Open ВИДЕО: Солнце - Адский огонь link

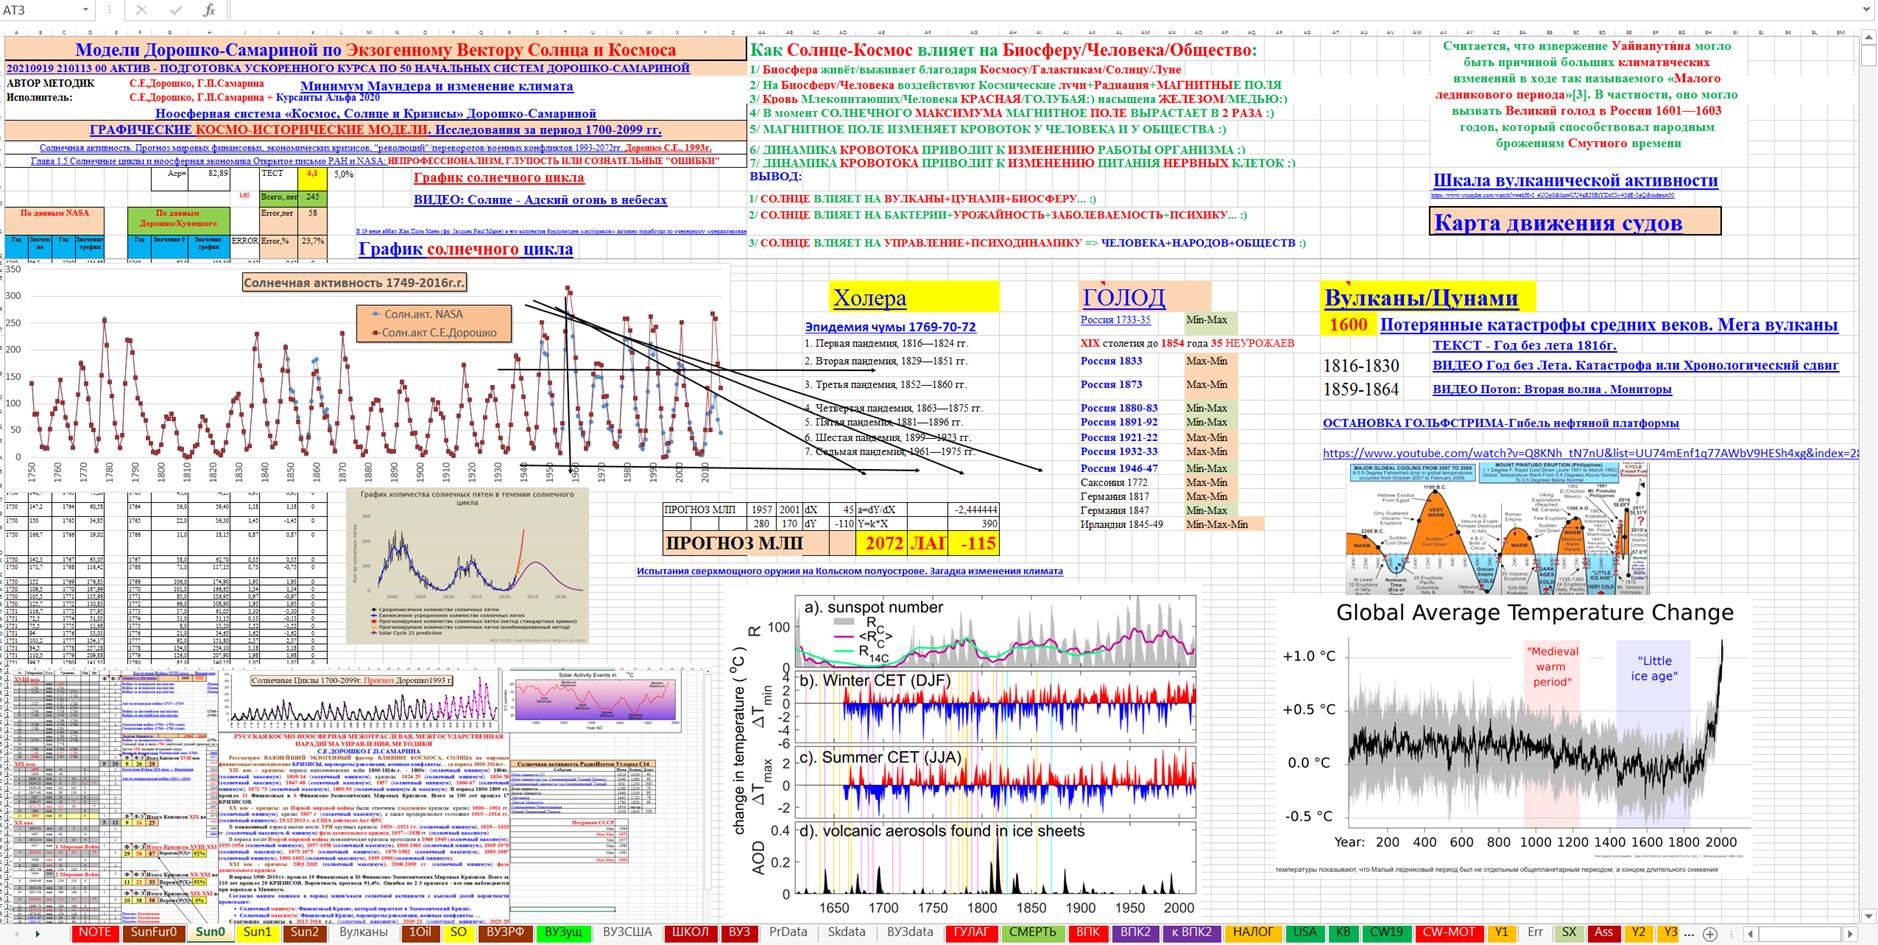click(540, 199)
